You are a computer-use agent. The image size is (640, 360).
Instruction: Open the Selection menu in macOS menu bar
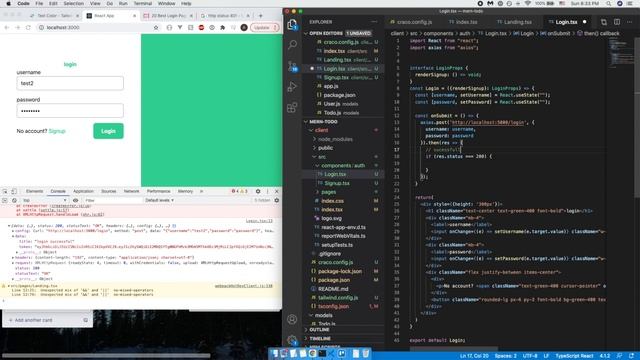[x=73, y=3]
